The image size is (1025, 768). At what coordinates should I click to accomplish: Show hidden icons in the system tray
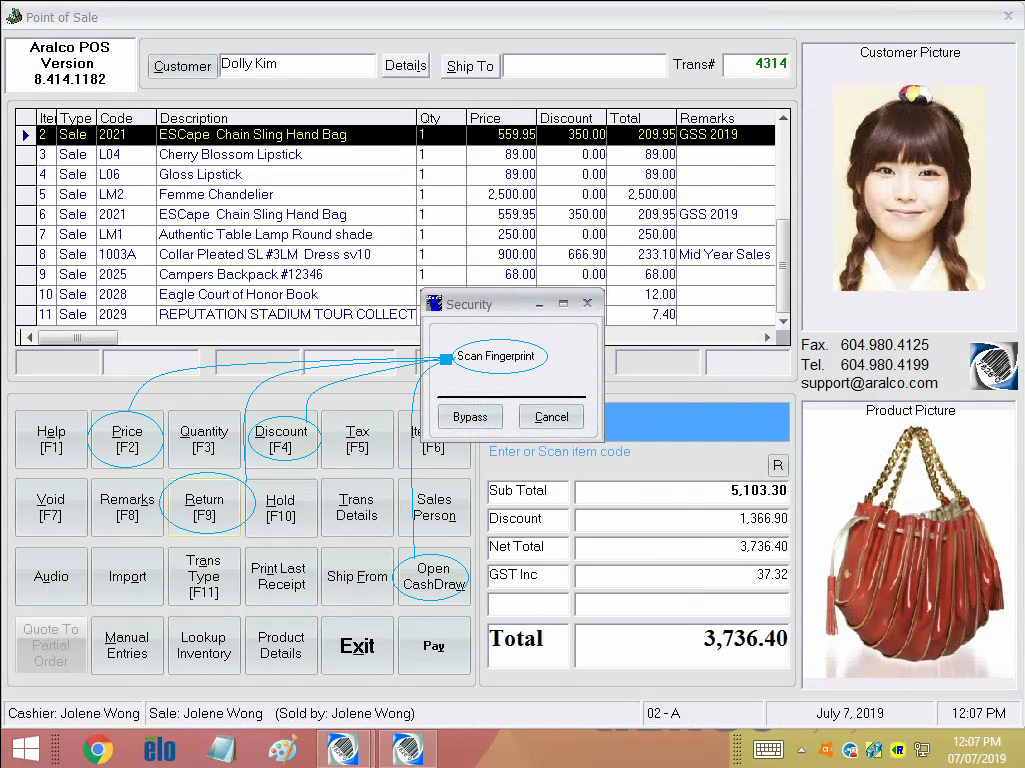[x=800, y=750]
